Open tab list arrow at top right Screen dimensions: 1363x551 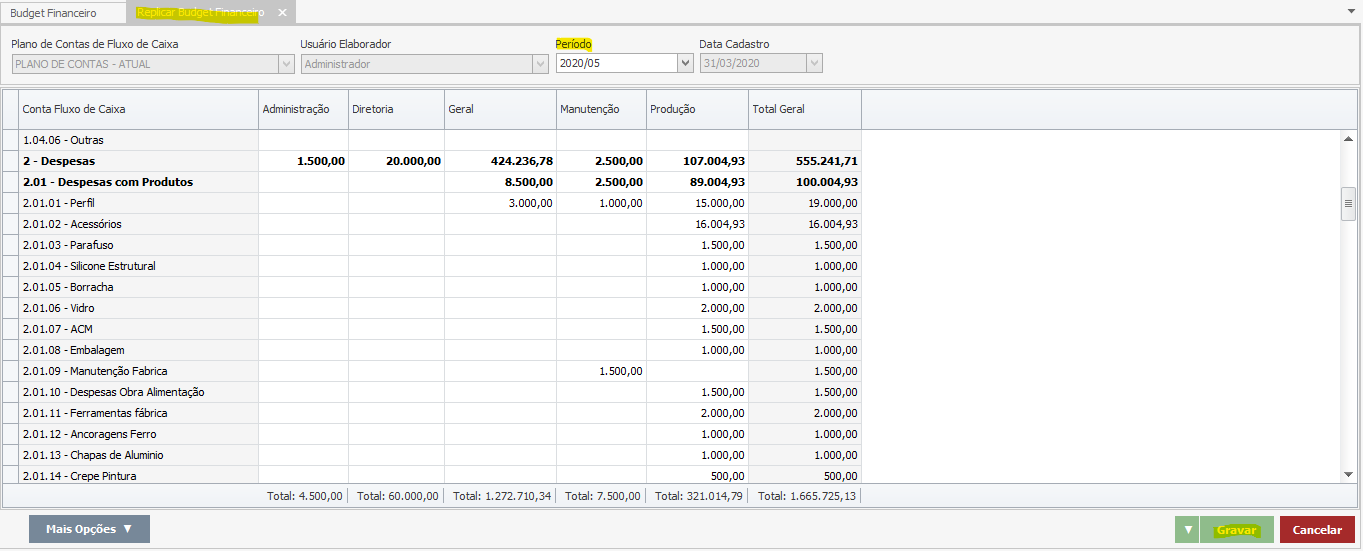[x=1351, y=10]
